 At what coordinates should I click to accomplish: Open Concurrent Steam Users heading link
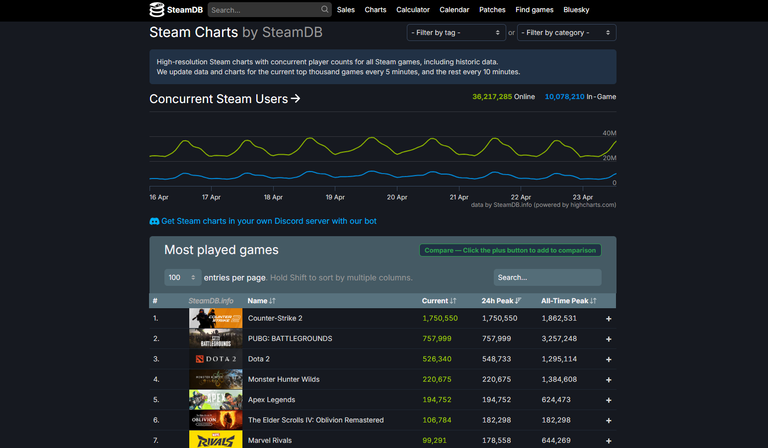pyautogui.click(x=224, y=99)
